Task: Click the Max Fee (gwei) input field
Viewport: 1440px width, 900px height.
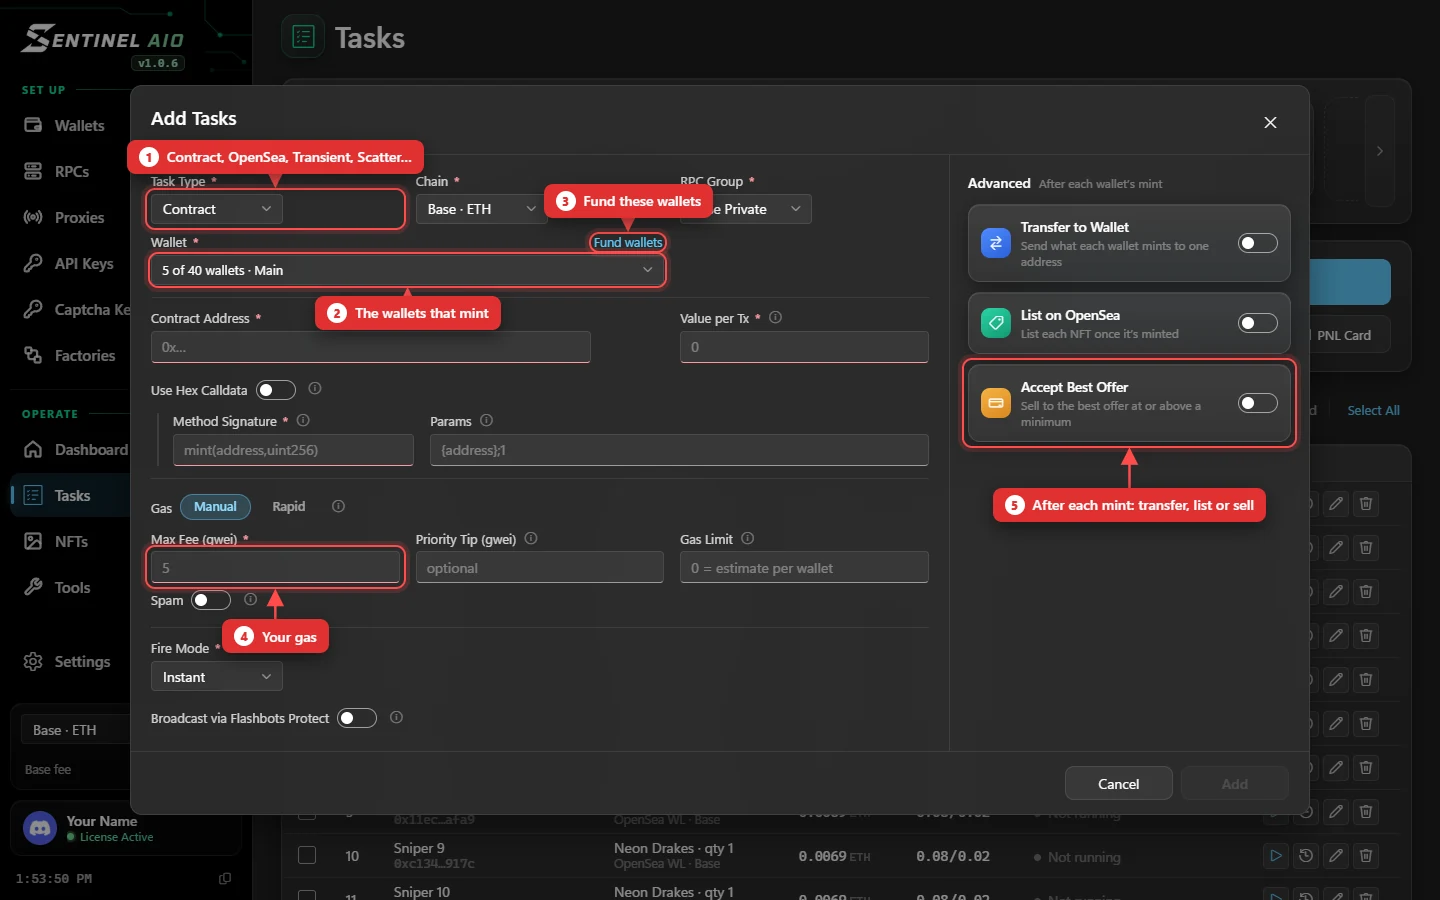Action: pyautogui.click(x=276, y=568)
